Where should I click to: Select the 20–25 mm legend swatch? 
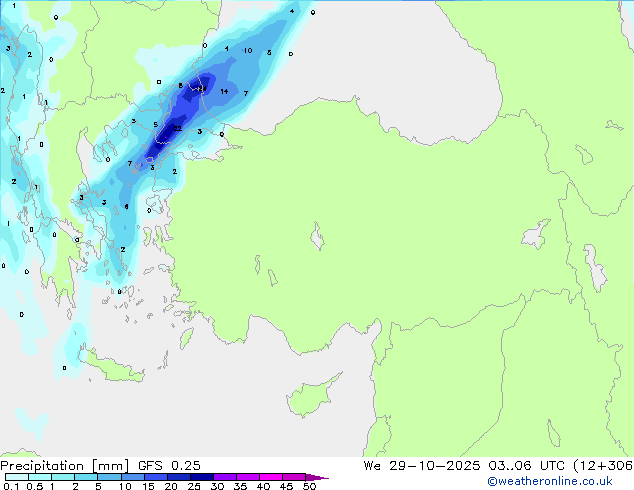click(178, 477)
